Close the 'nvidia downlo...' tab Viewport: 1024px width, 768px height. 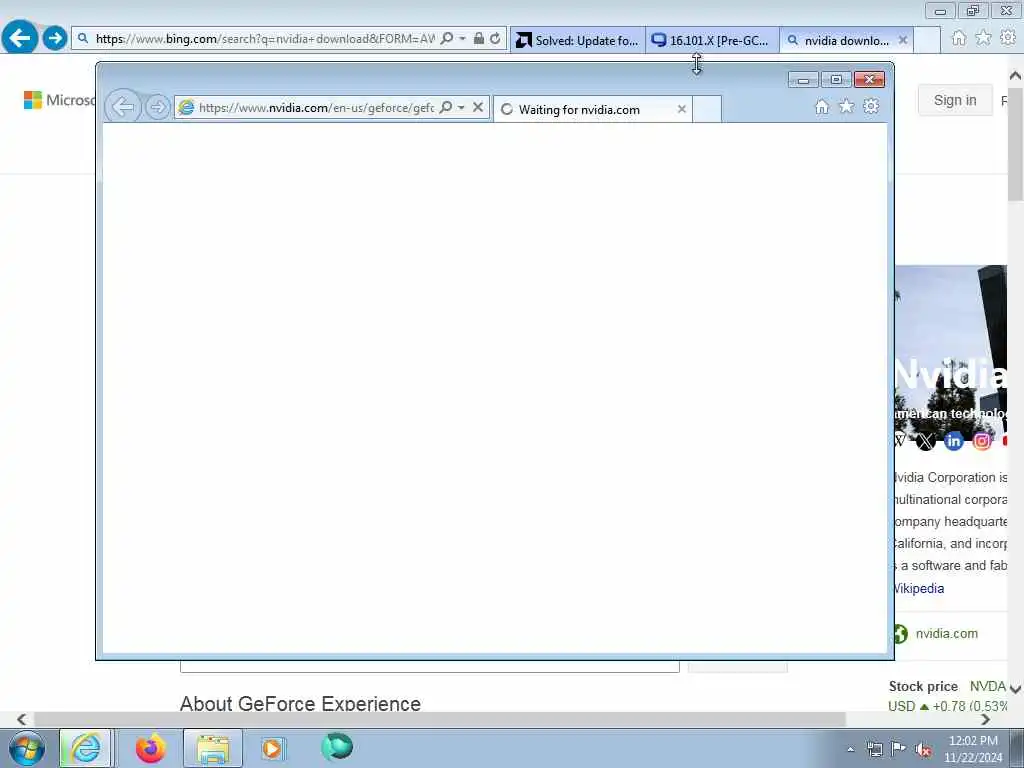click(x=903, y=40)
